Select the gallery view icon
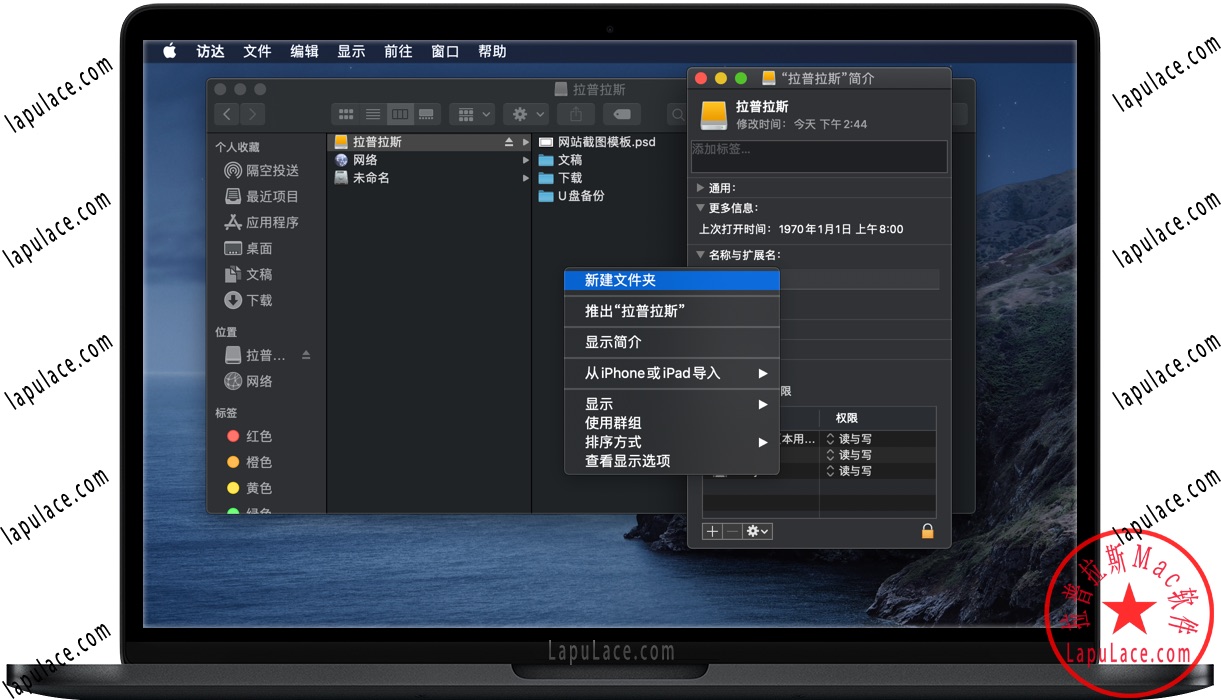This screenshot has width=1221, height=700. coord(425,113)
